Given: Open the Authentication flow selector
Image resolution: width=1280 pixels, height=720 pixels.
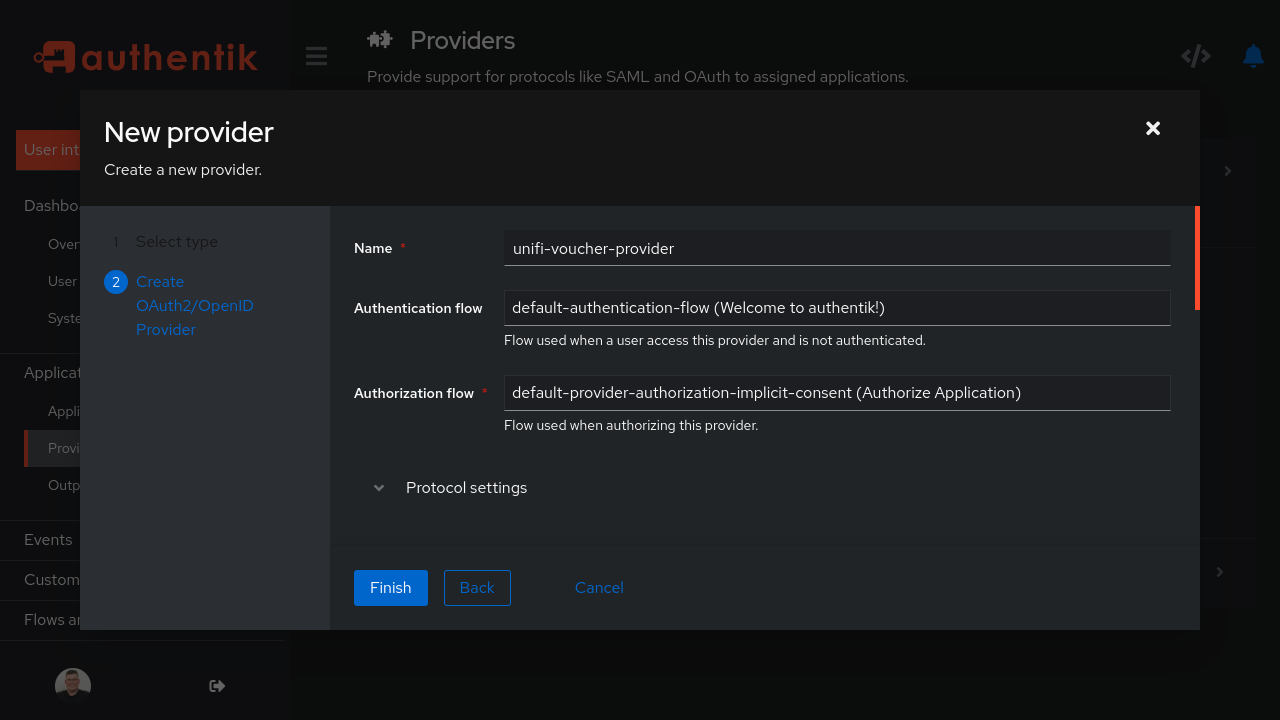Looking at the screenshot, I should coord(837,308).
